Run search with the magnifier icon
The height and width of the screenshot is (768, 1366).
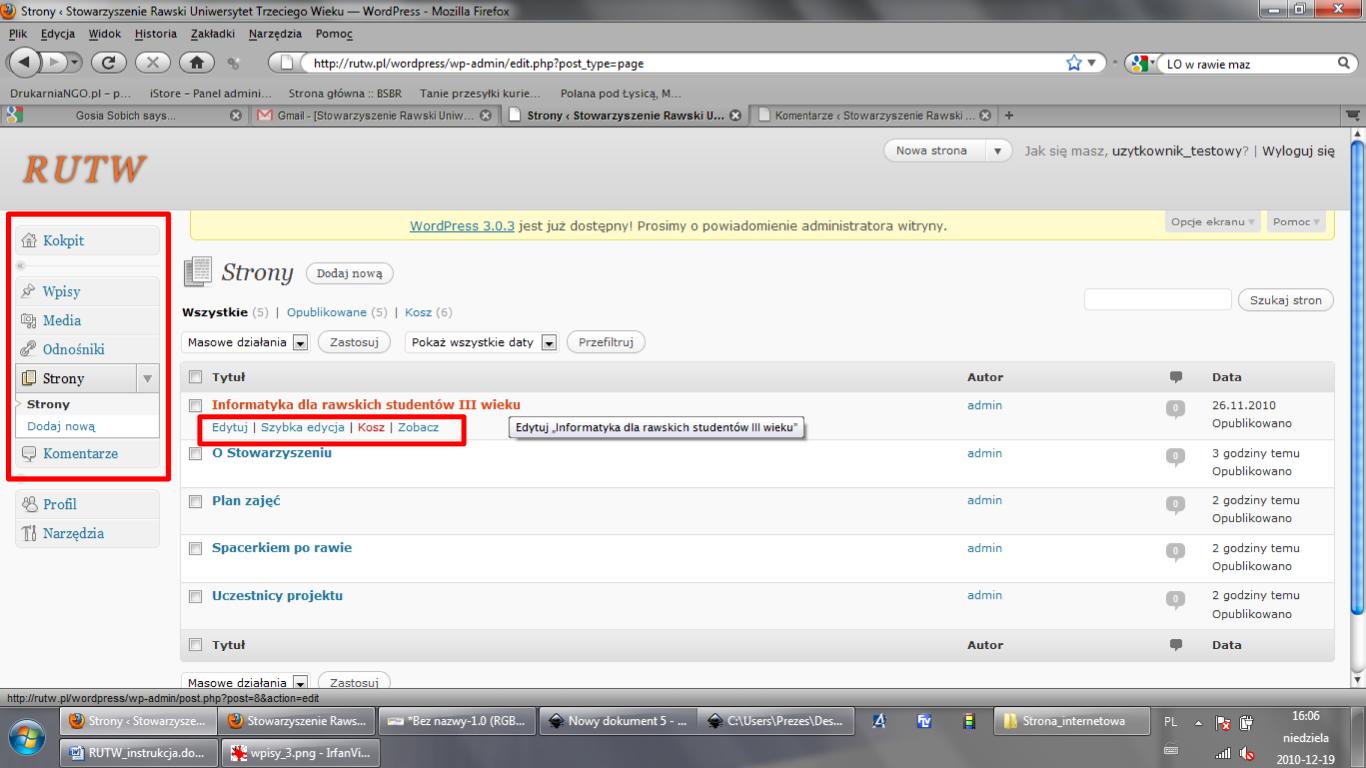[x=1344, y=63]
